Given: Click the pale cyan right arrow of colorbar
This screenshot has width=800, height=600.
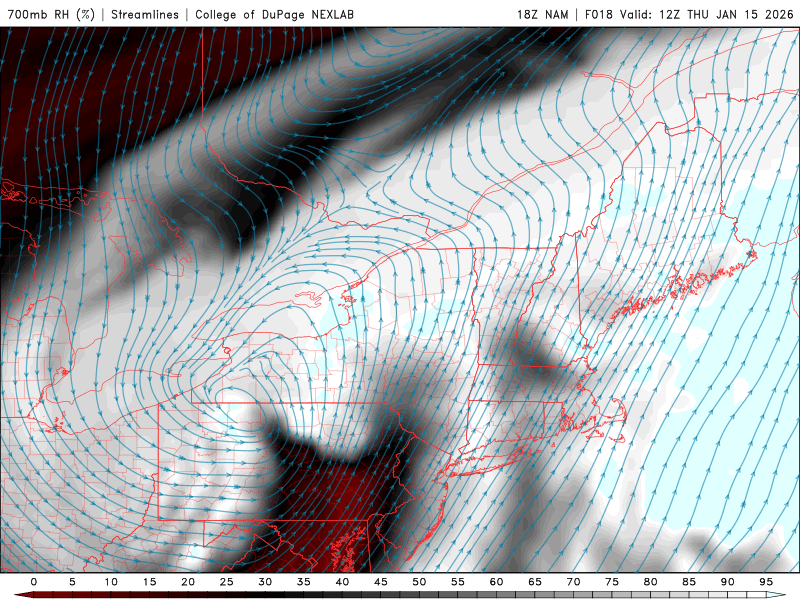Looking at the screenshot, I should 777,595.
